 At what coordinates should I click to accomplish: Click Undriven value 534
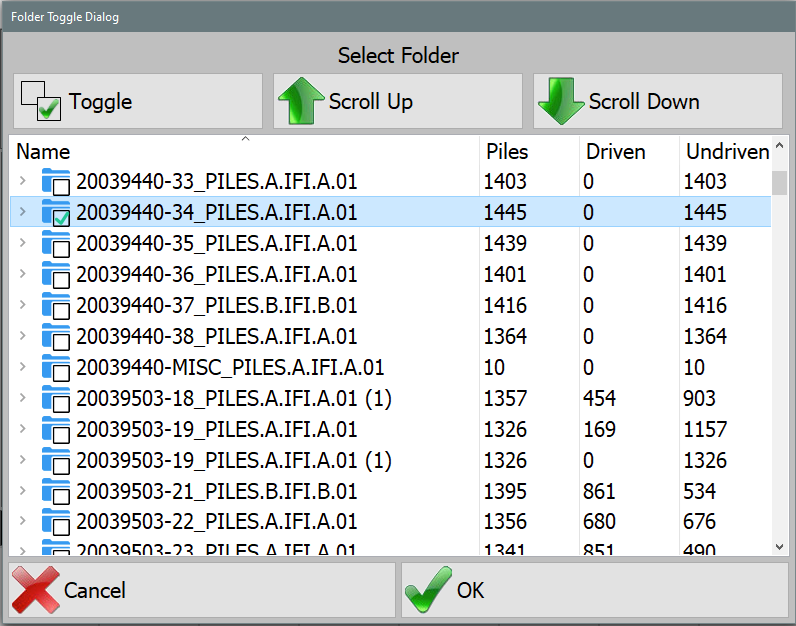pos(699,491)
